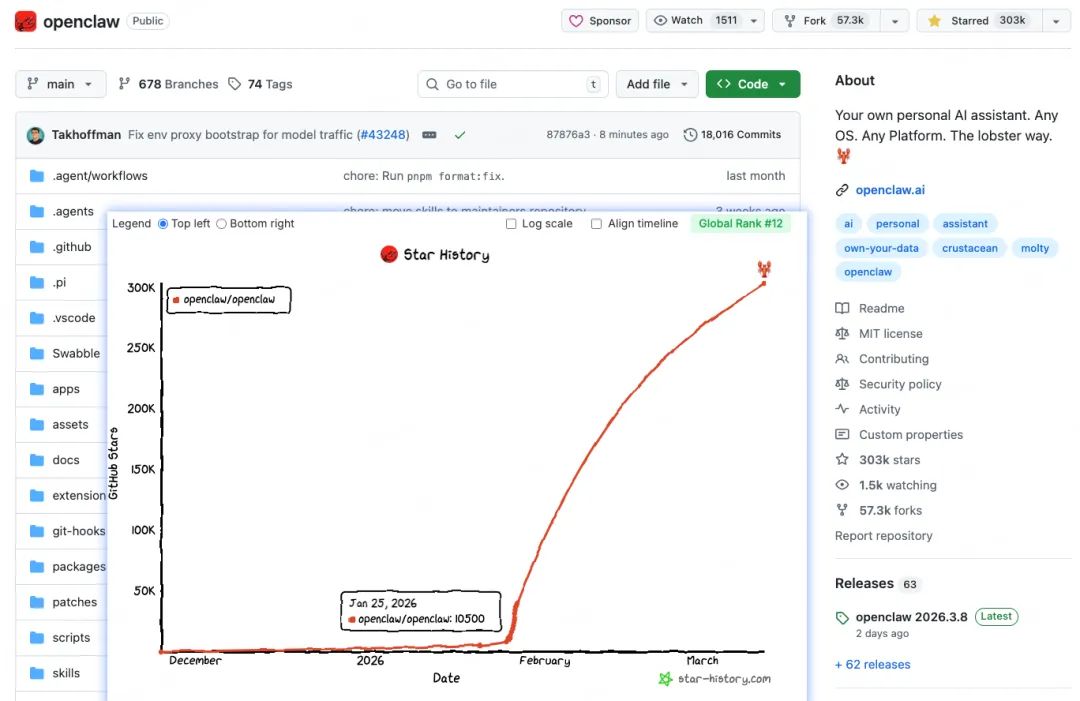Viewport: 1080px width, 701px height.
Task: Click the Go to file search field
Action: pyautogui.click(x=512, y=84)
